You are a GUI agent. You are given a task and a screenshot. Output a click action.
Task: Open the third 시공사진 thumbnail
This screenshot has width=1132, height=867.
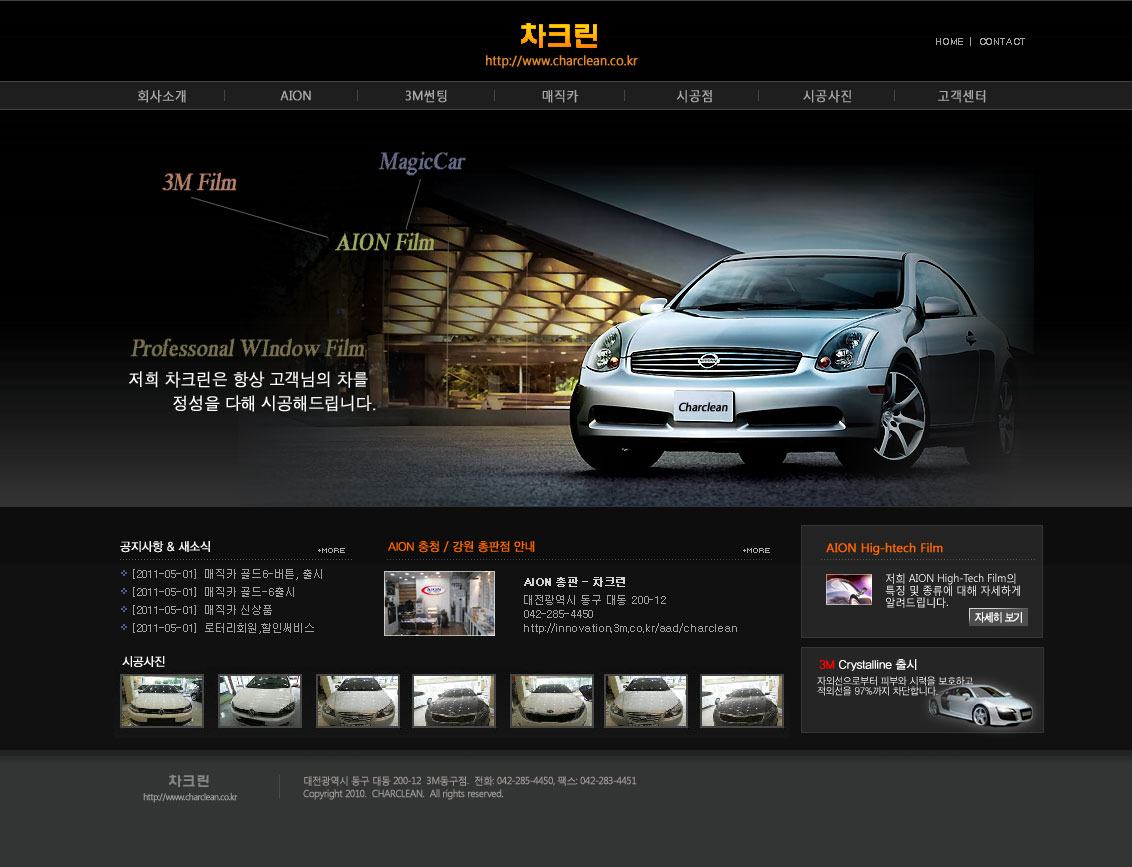click(358, 701)
